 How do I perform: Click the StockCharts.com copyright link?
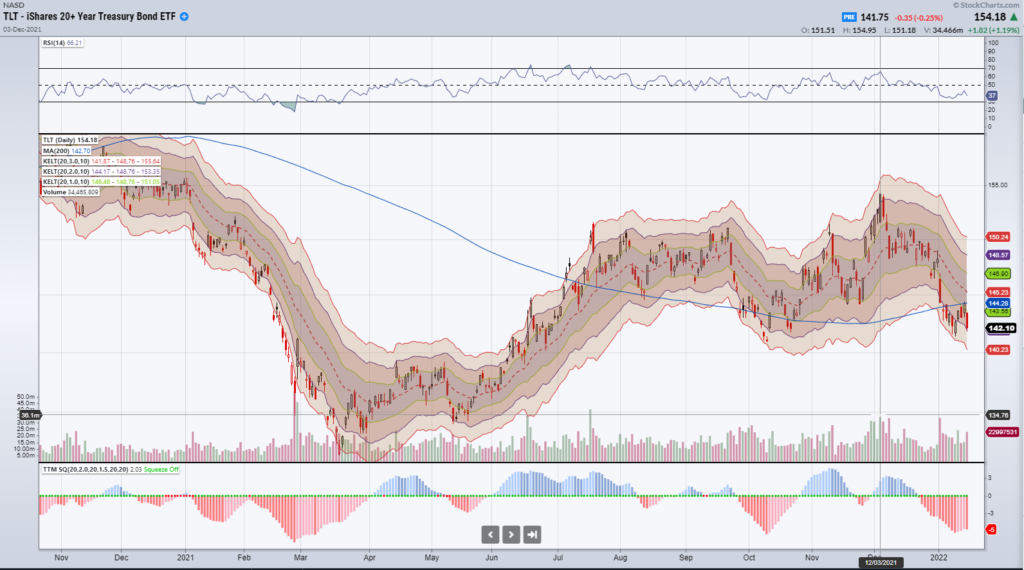click(x=986, y=5)
